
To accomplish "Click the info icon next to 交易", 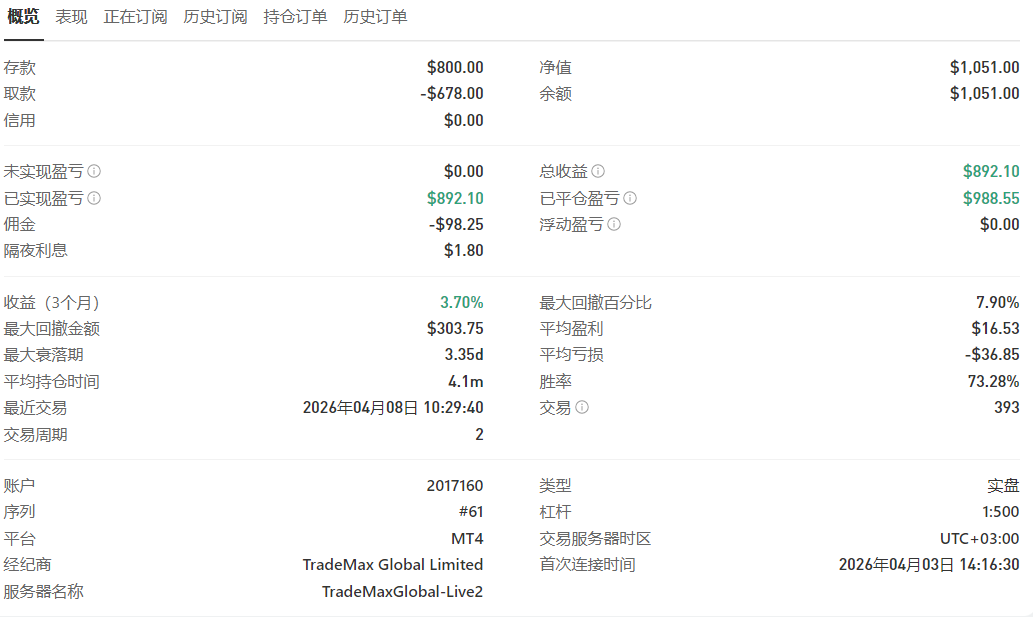I will coord(582,407).
